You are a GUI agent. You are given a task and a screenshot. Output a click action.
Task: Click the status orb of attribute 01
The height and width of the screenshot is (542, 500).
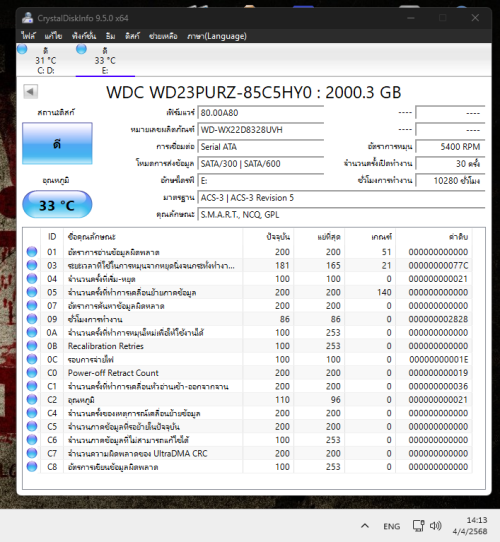click(32, 252)
